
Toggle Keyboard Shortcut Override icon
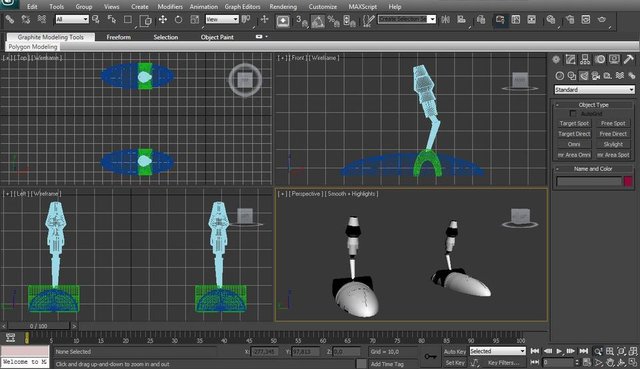click(x=283, y=20)
